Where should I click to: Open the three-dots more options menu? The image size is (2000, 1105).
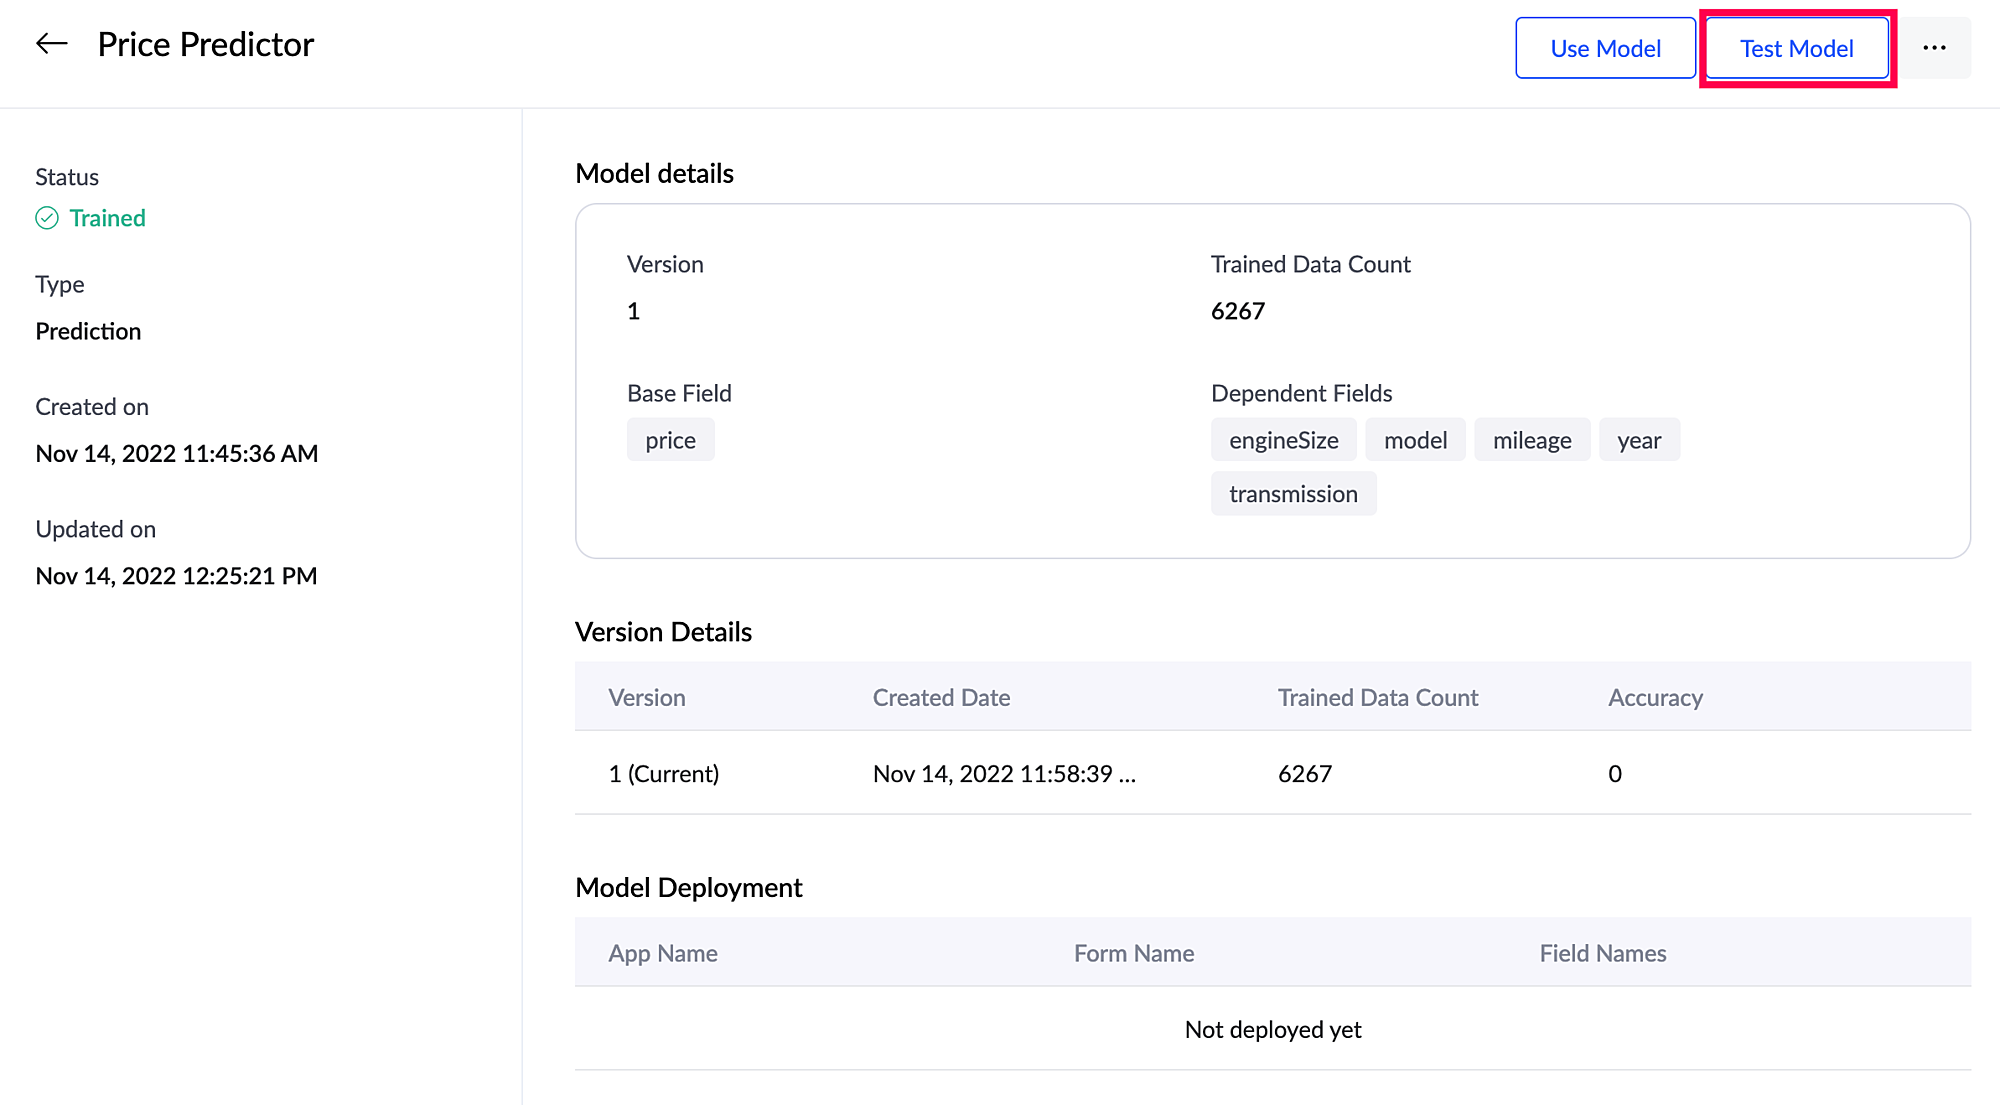[1934, 48]
